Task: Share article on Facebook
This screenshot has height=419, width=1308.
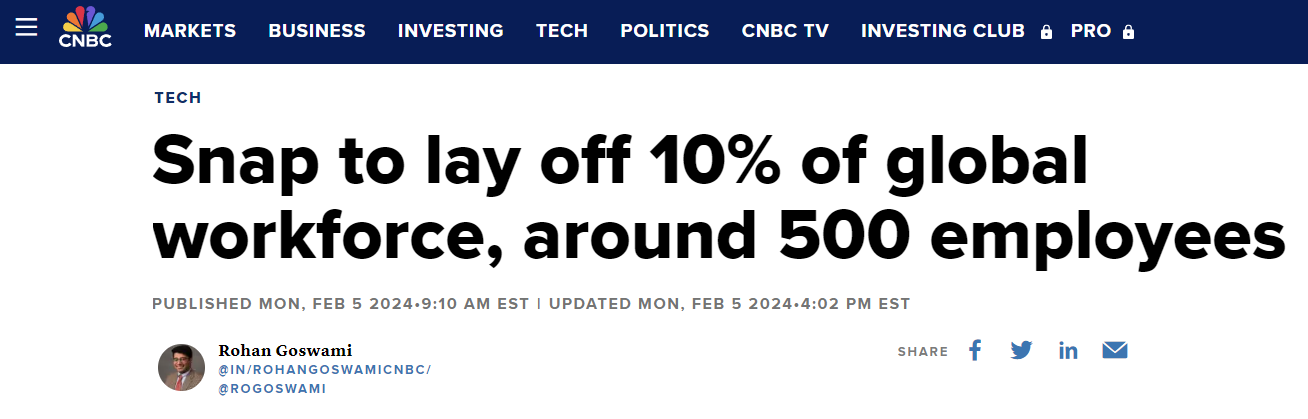Action: coord(975,350)
